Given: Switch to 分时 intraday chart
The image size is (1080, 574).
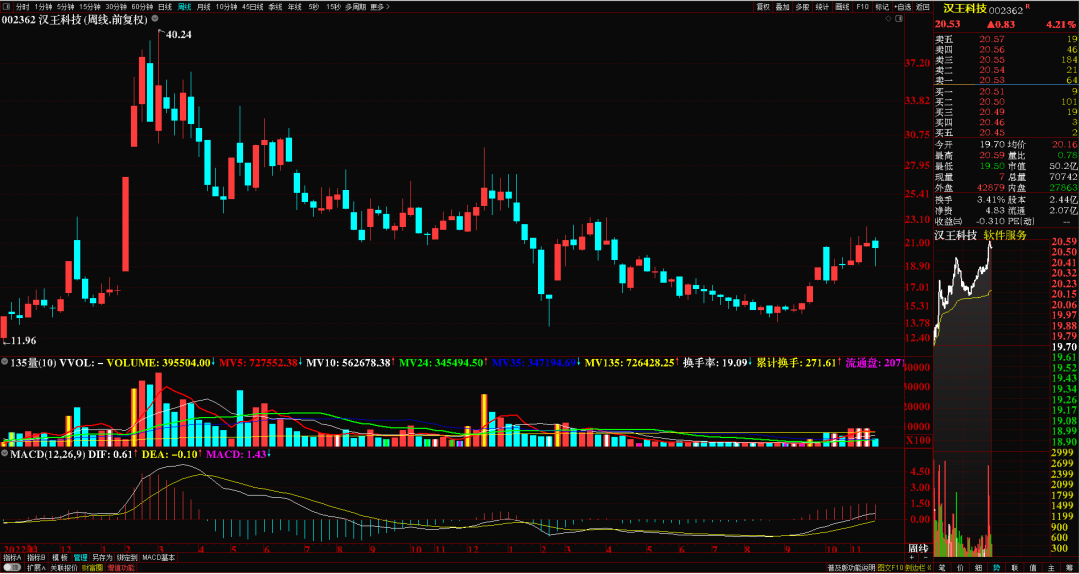Looking at the screenshot, I should (x=23, y=6).
